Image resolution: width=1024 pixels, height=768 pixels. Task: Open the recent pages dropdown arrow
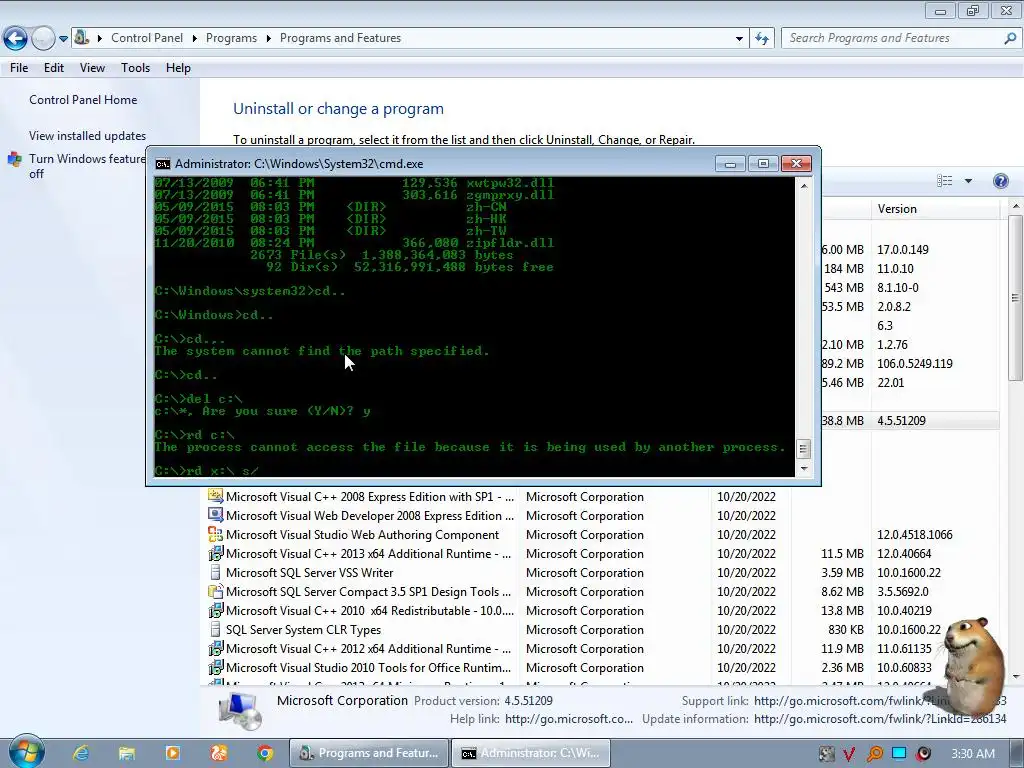[x=63, y=39]
